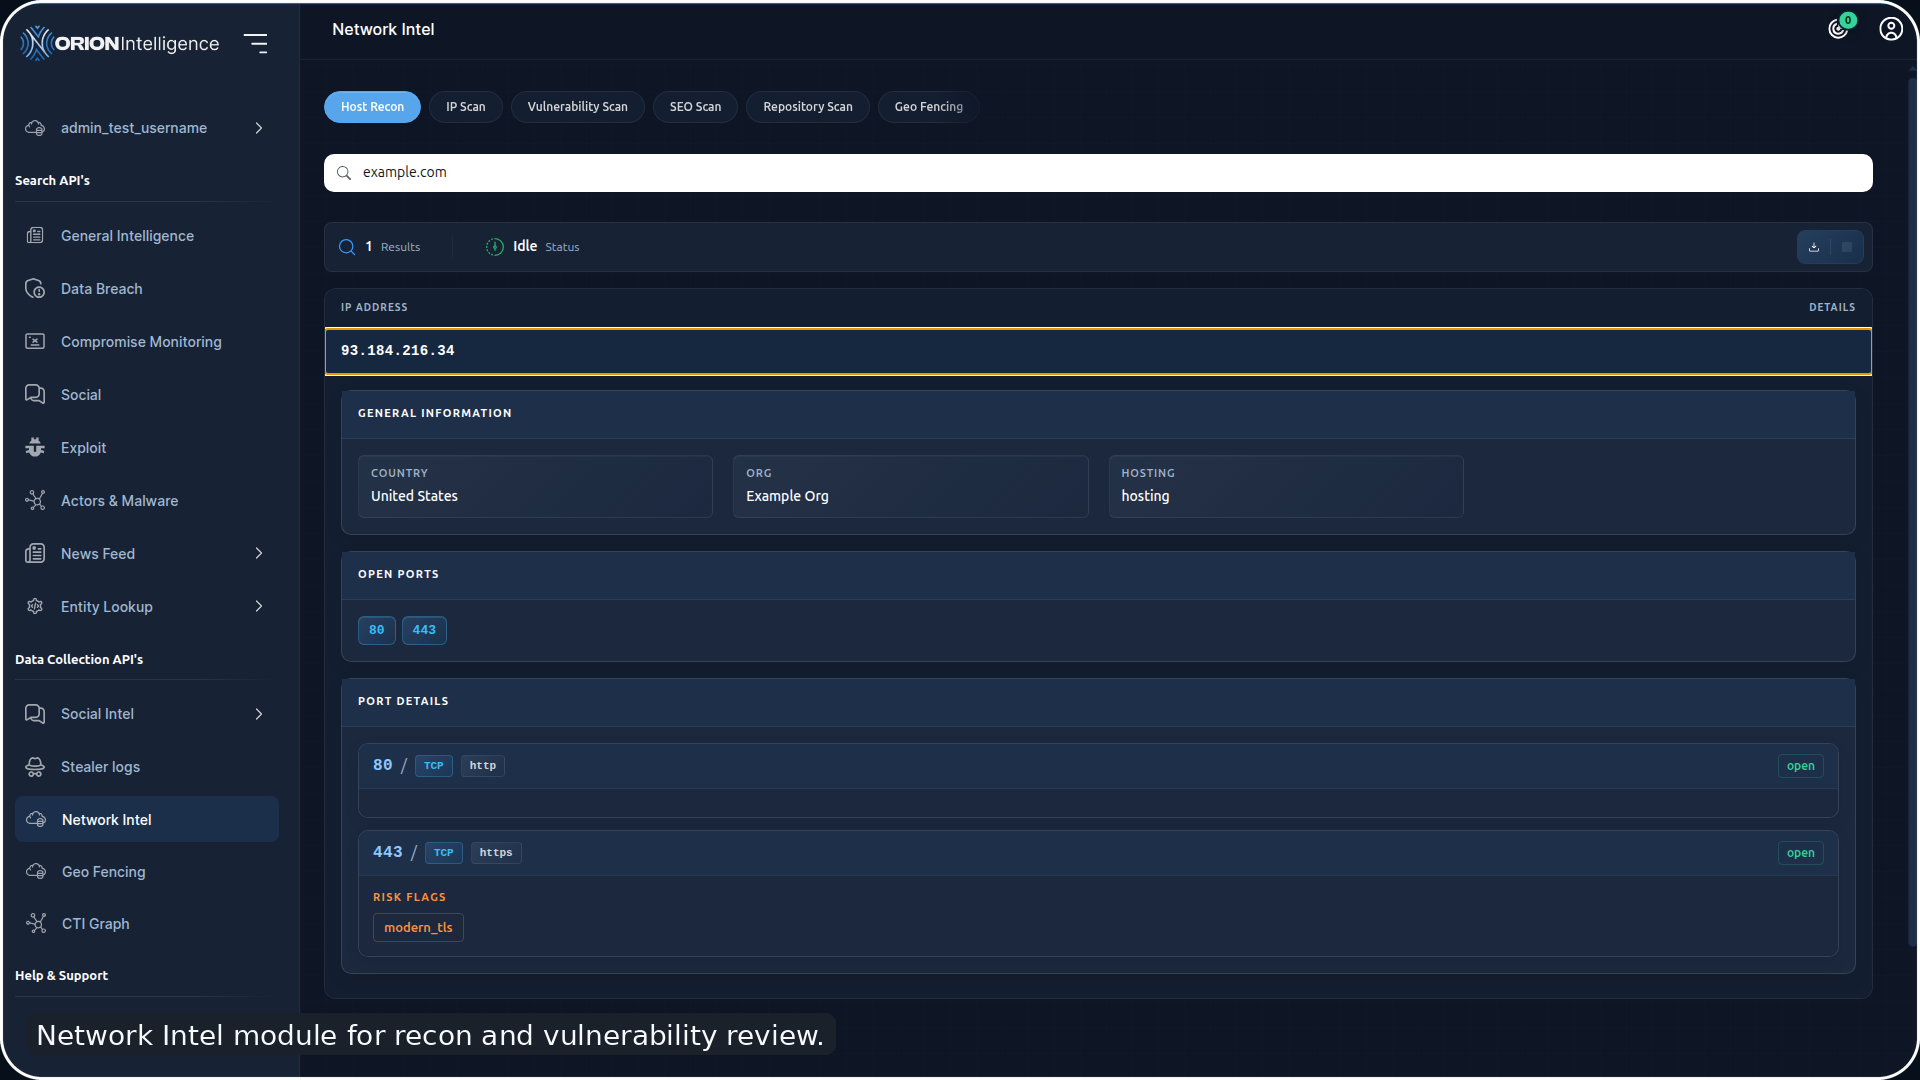Click the United States country value
The width and height of the screenshot is (1920, 1080).
coord(414,496)
